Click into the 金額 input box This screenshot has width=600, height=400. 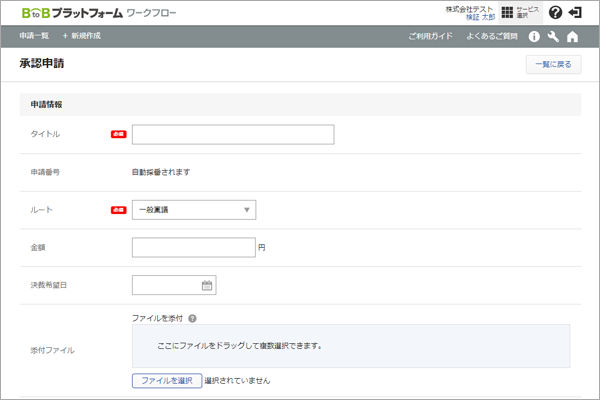click(x=193, y=247)
